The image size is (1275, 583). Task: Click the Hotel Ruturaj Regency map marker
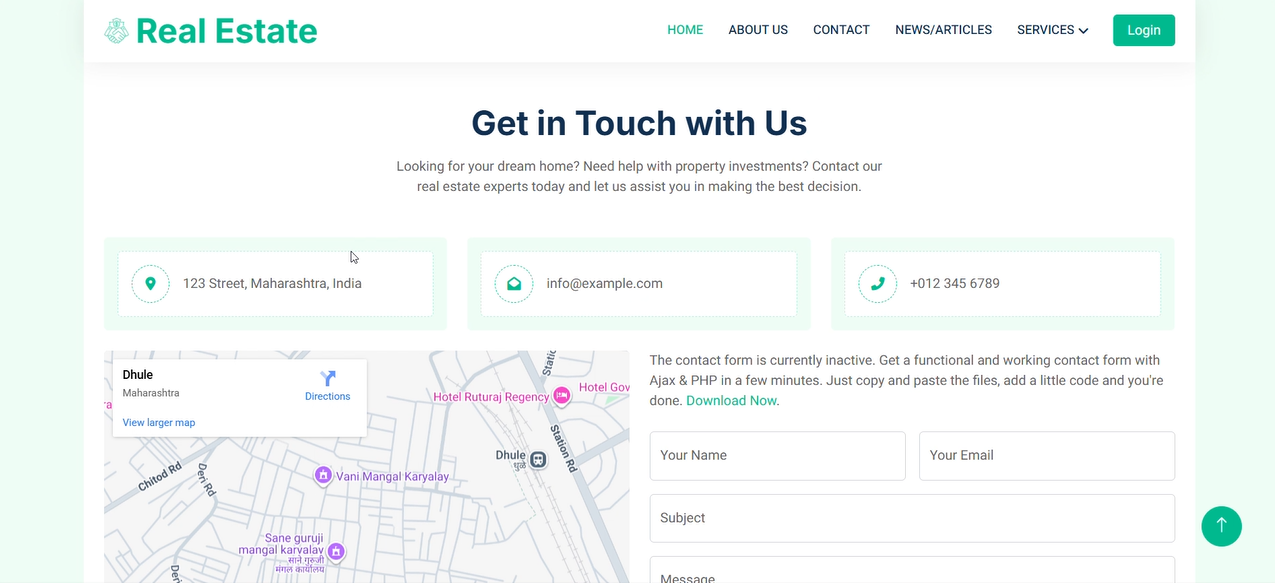[562, 396]
